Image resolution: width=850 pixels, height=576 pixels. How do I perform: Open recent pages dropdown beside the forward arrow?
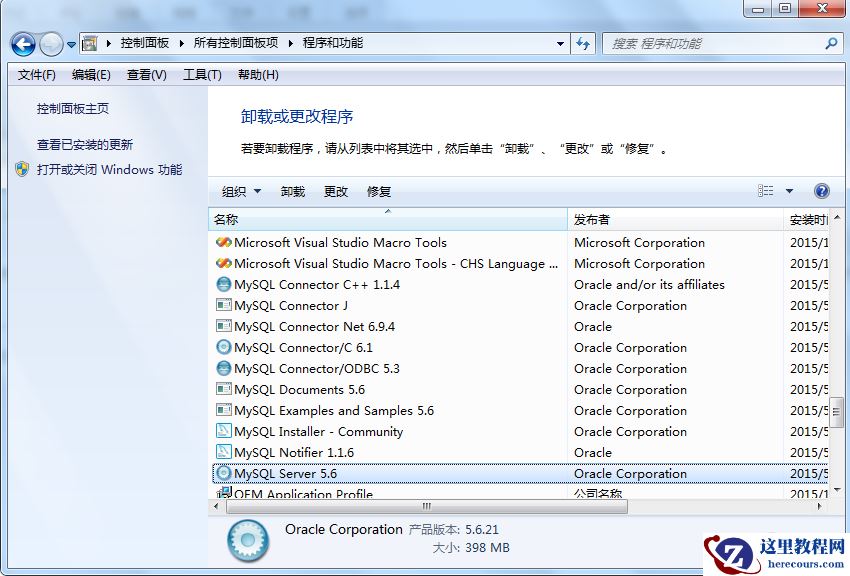(x=71, y=45)
